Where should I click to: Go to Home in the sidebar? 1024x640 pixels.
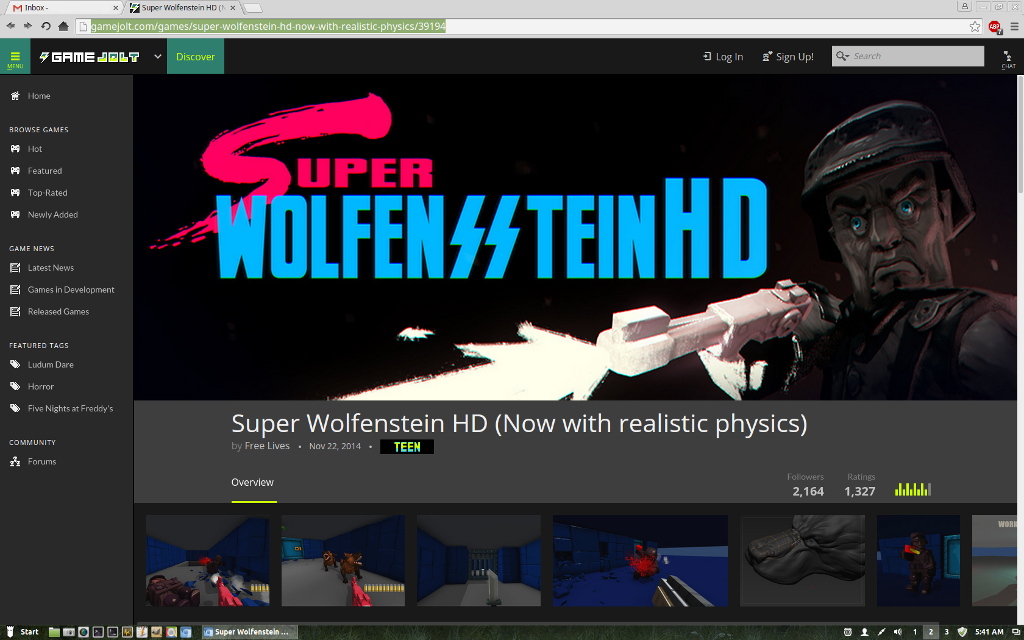coord(39,96)
